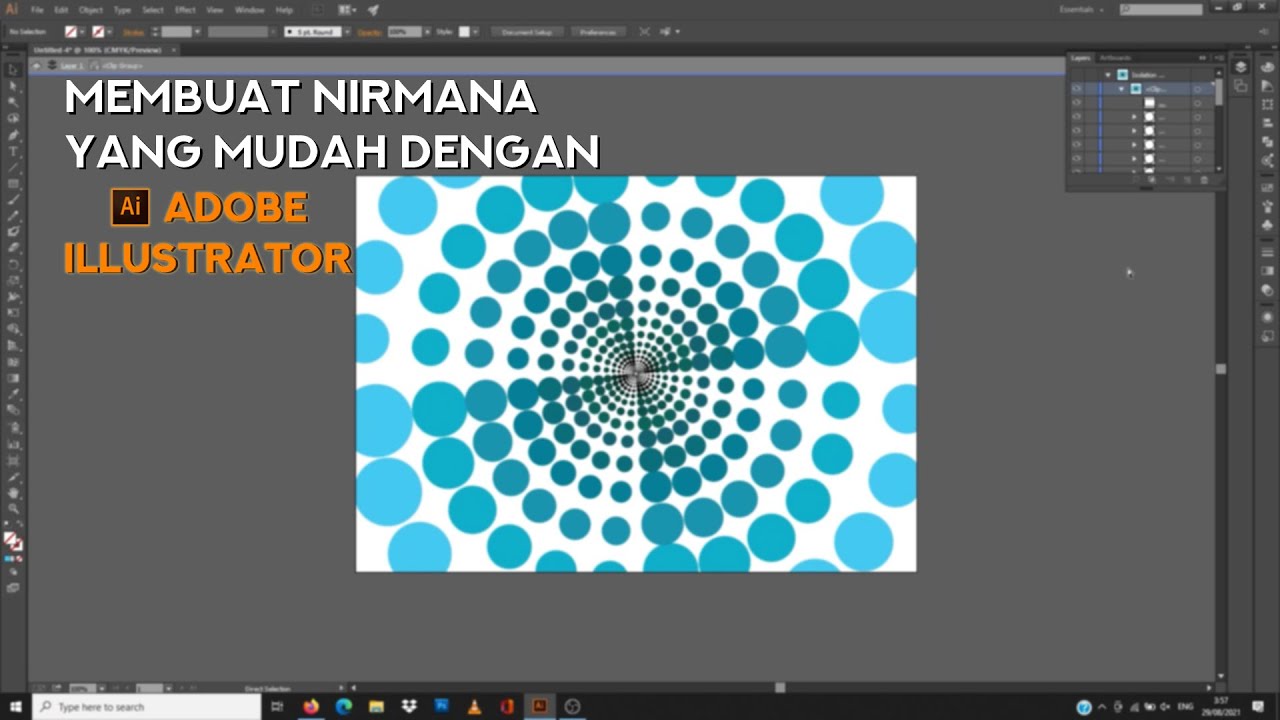Click target circle of the Clip Group row

(x=1197, y=89)
